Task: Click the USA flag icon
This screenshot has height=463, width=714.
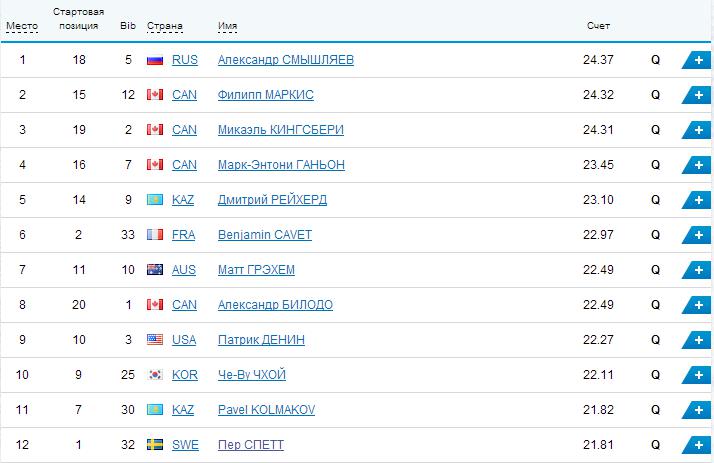Action: click(x=155, y=340)
